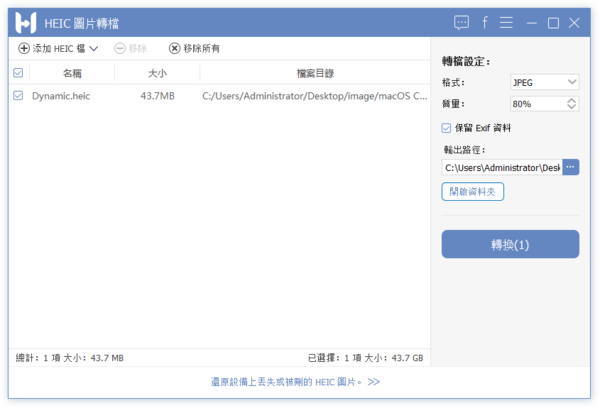Click the plus icon to add HEIC file
Screen dimensions: 600x408
coord(24,48)
